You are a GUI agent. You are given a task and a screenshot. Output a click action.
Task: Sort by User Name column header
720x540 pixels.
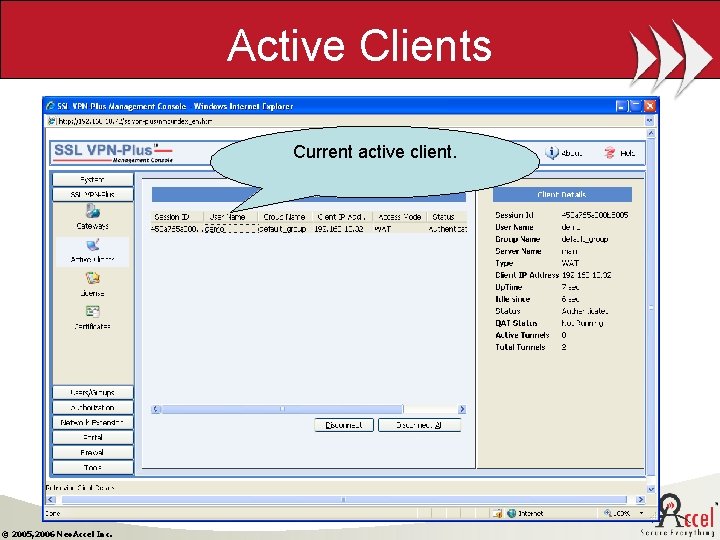coord(231,217)
